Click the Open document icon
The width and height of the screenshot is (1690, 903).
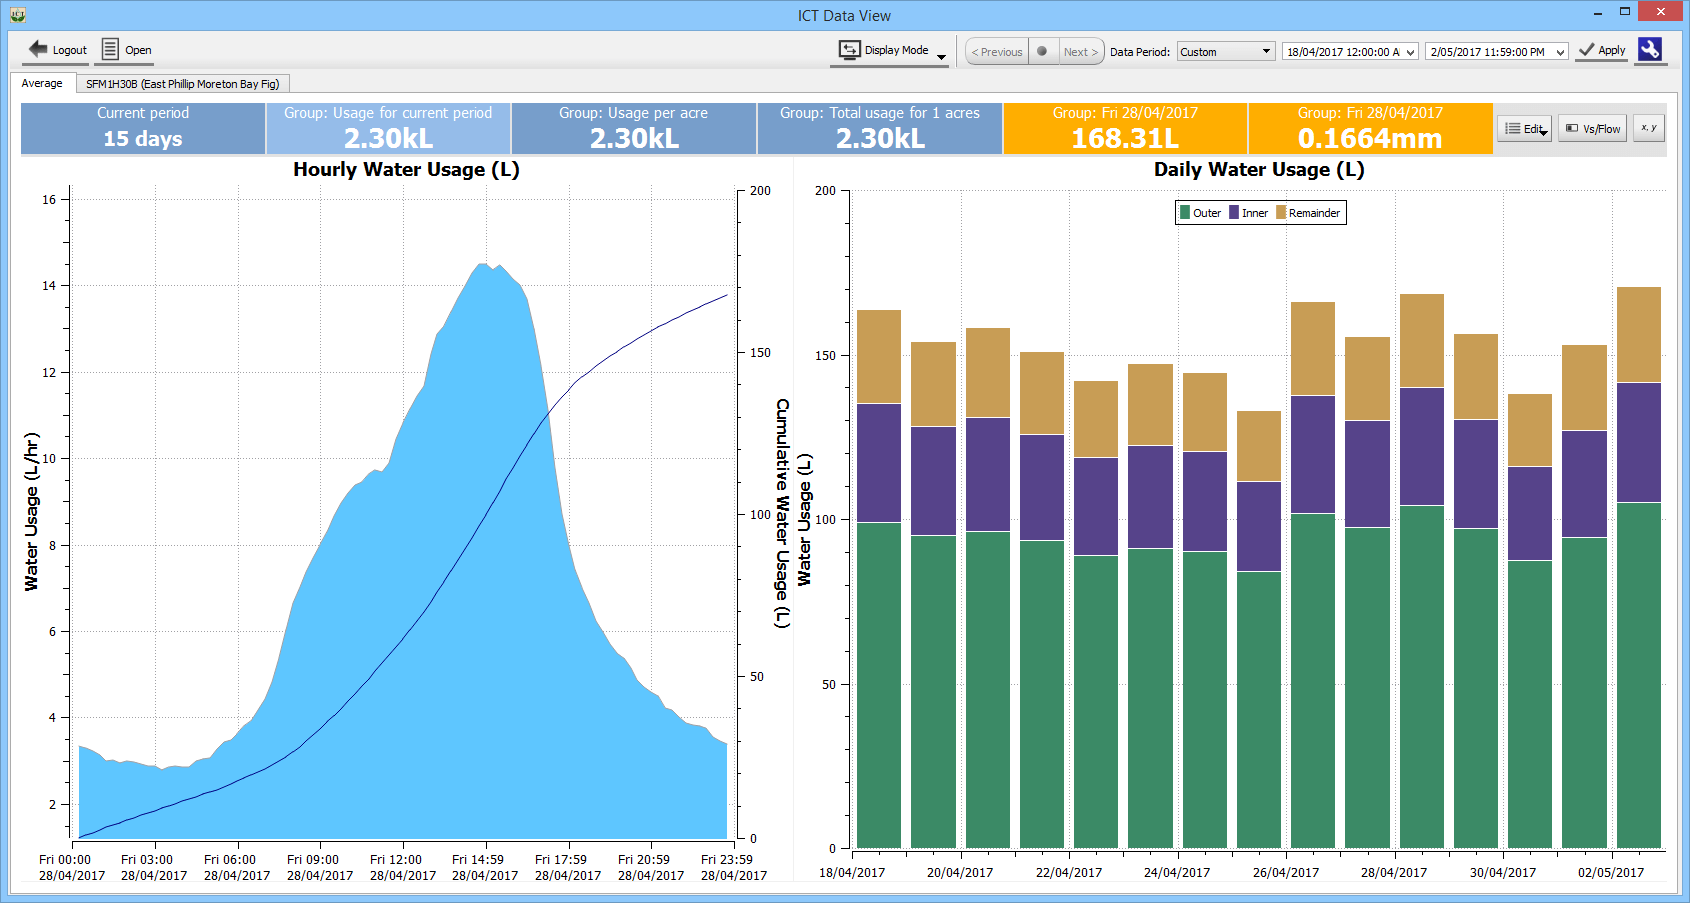pyautogui.click(x=110, y=49)
